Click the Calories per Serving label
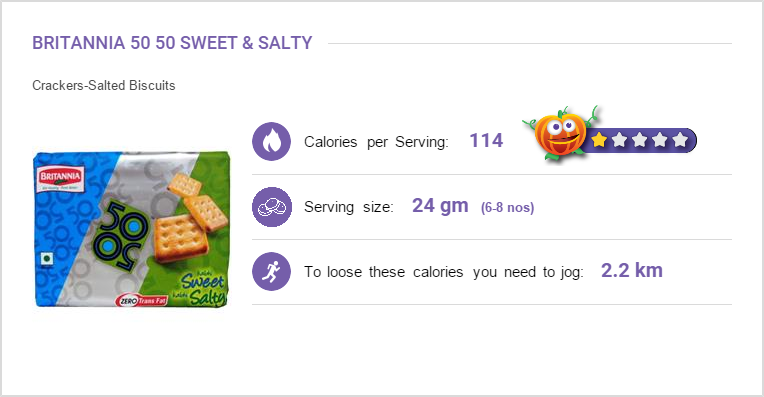The height and width of the screenshot is (397, 764). coord(376,142)
